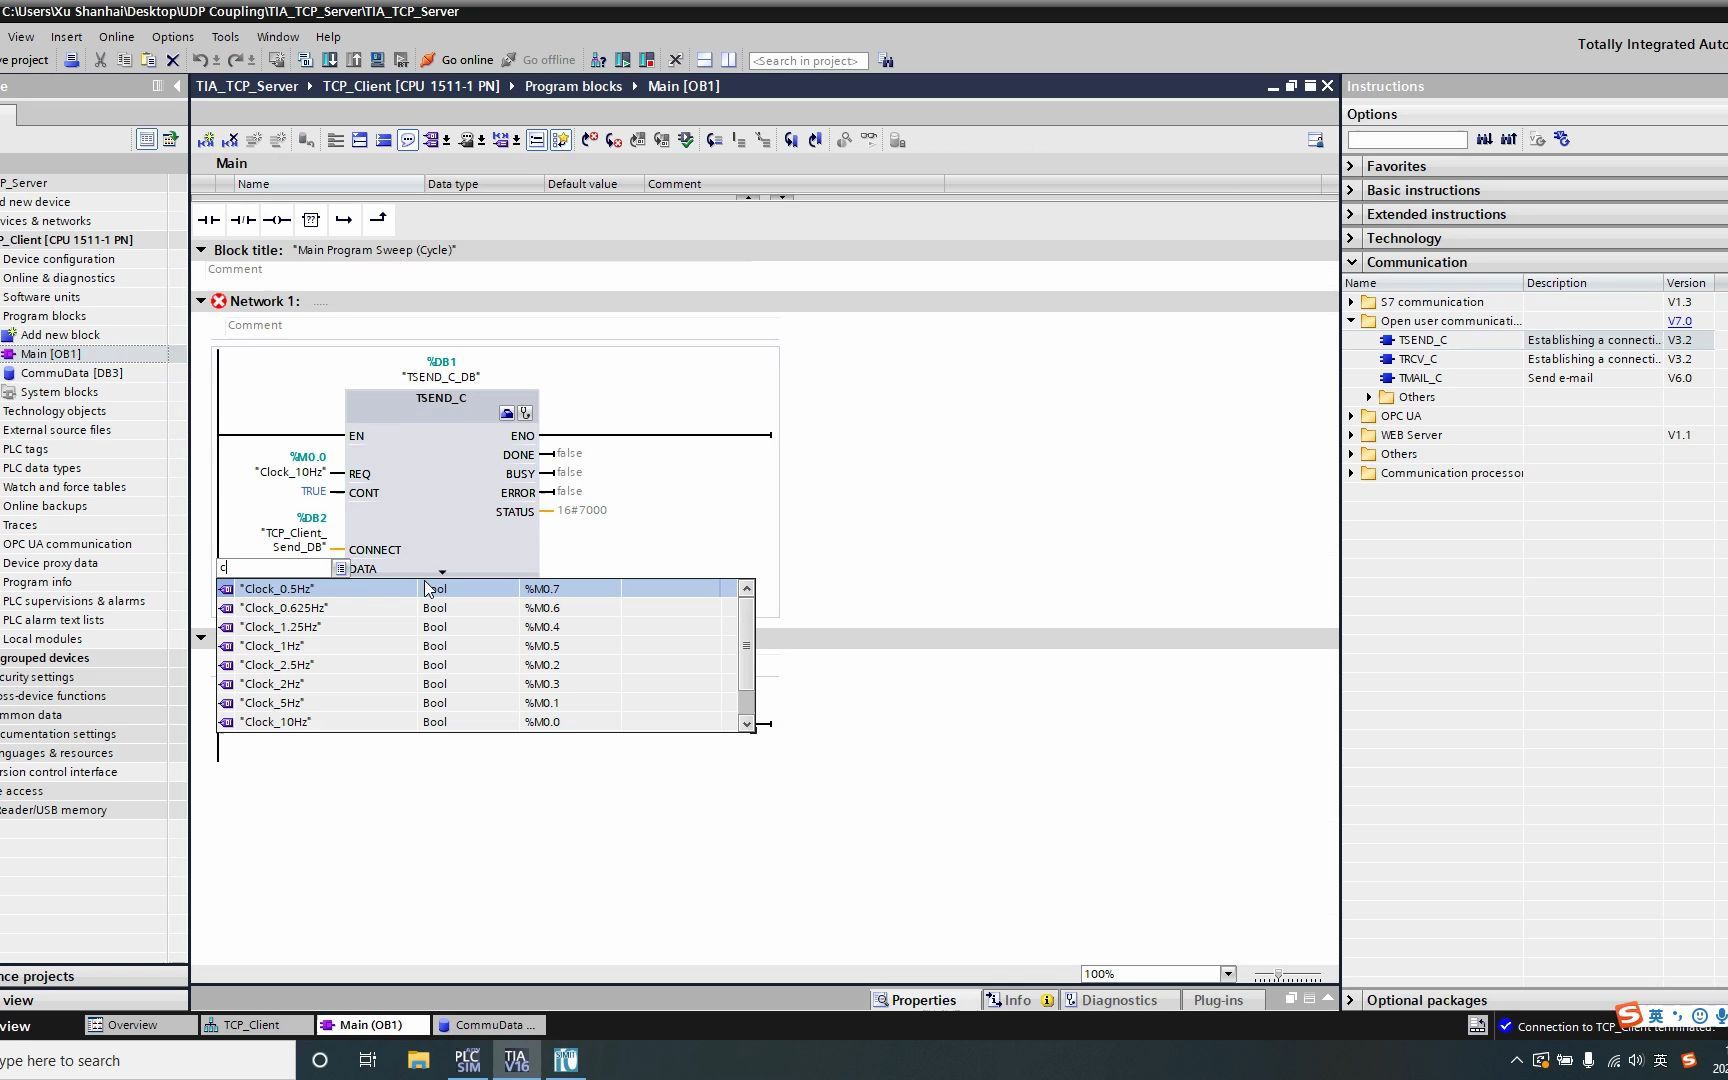This screenshot has width=1728, height=1080.
Task: Split editor space horizontally
Action: (705, 60)
